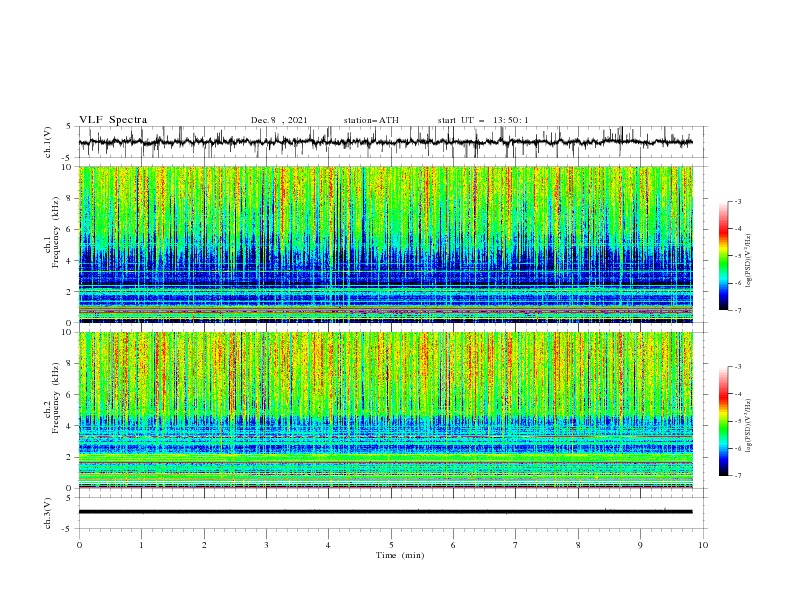Click the ch.1 voltage waveform trace
The image size is (792, 612).
(x=385, y=142)
